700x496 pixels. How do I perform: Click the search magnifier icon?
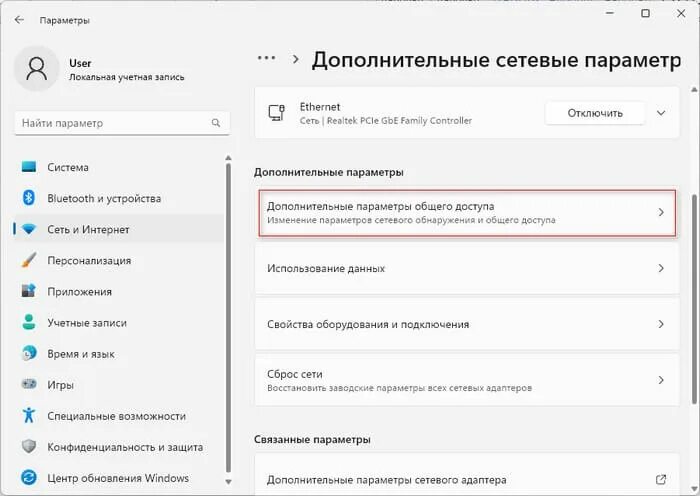(x=216, y=123)
